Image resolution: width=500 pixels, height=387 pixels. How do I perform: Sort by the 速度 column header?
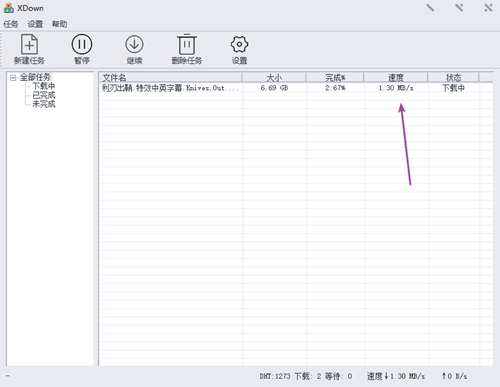point(396,77)
